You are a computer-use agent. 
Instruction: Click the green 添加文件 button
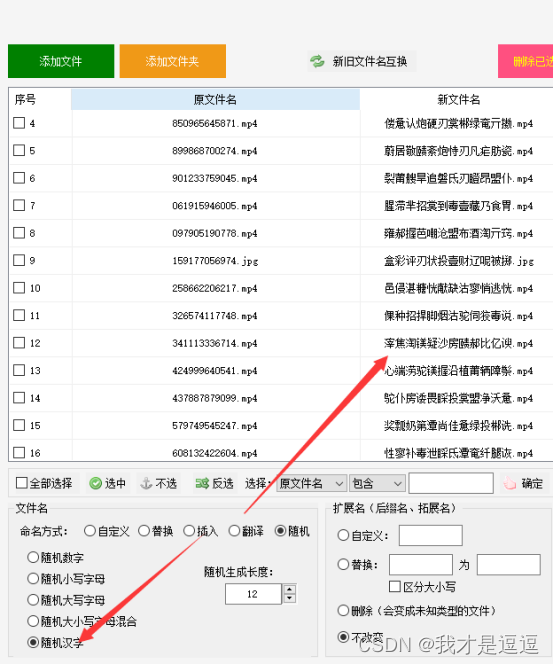pos(61,61)
